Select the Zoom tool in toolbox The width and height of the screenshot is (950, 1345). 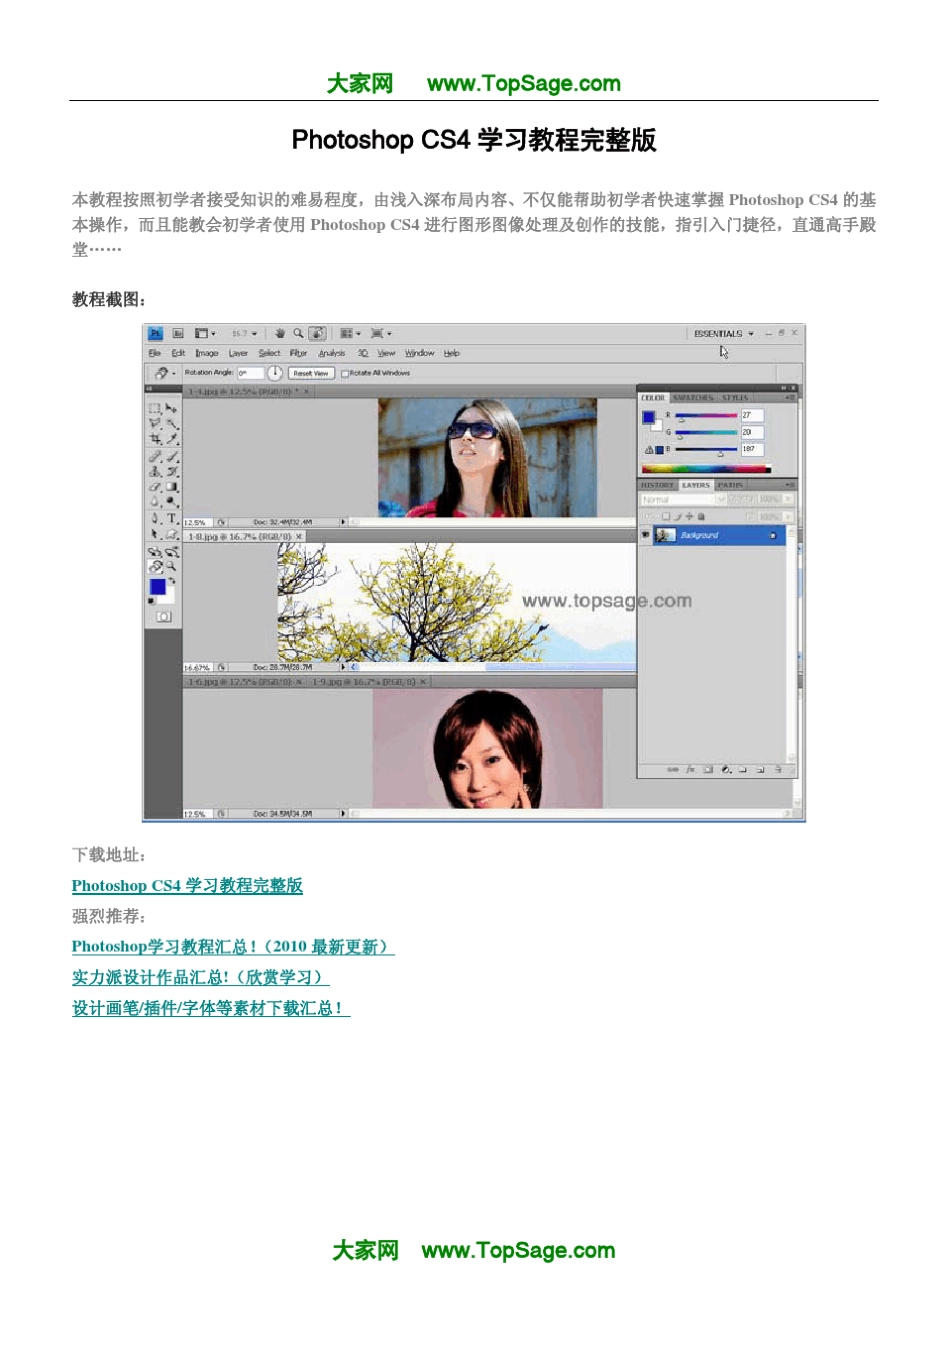(172, 566)
